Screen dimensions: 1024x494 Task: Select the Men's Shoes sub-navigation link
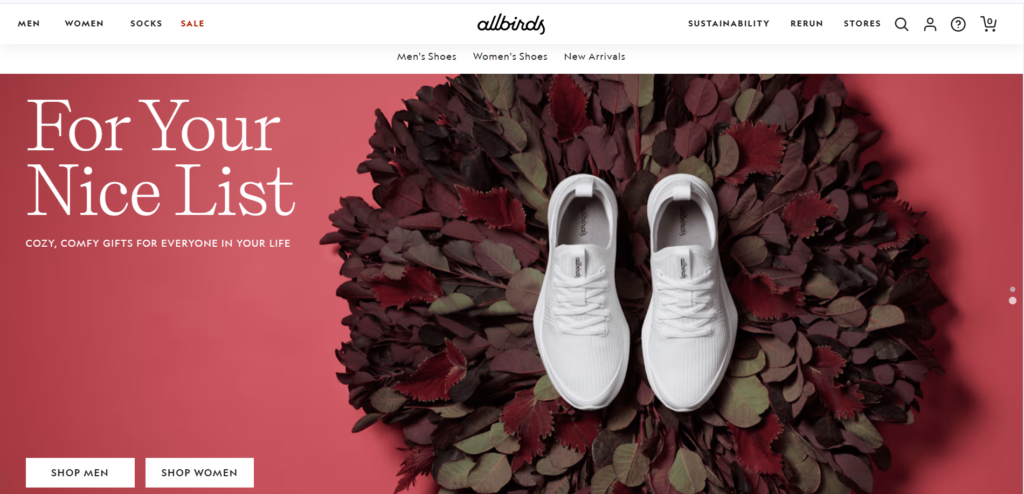coord(426,57)
